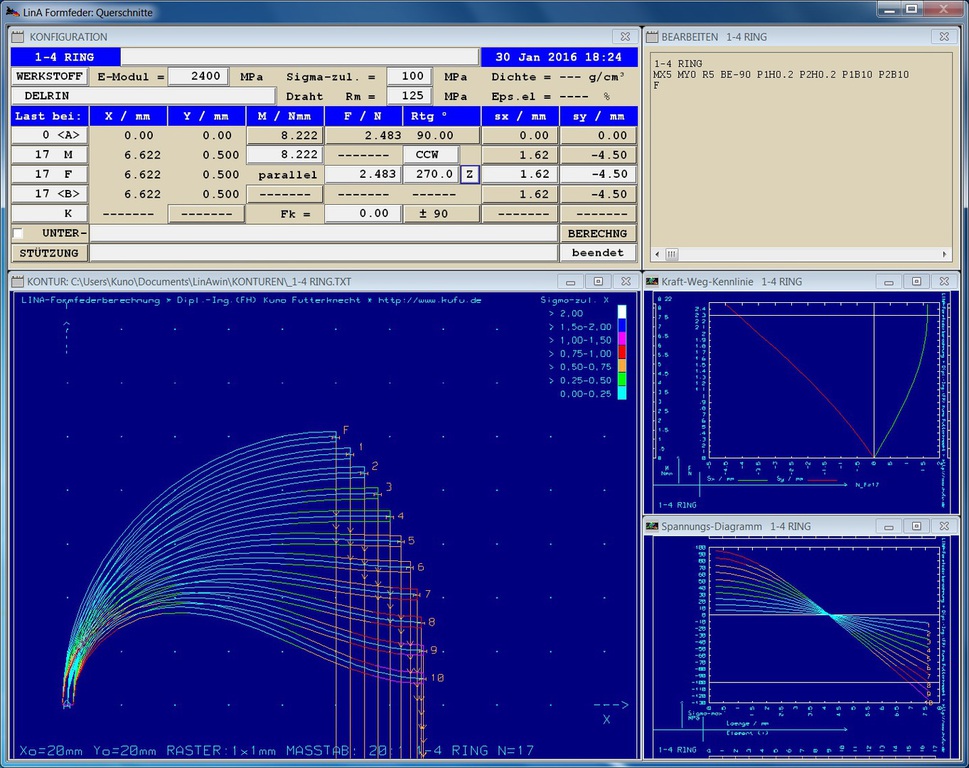Click the E-Modul value field 2400
This screenshot has width=969, height=768.
(x=198, y=76)
